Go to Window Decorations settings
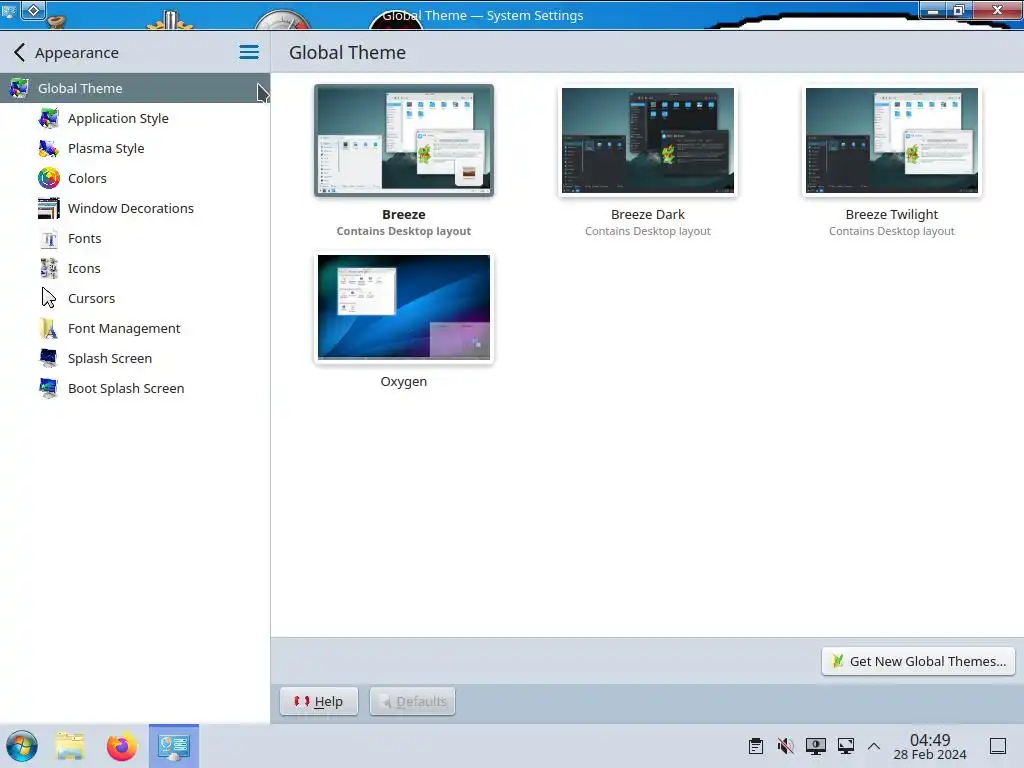The image size is (1024, 768). tap(135, 208)
